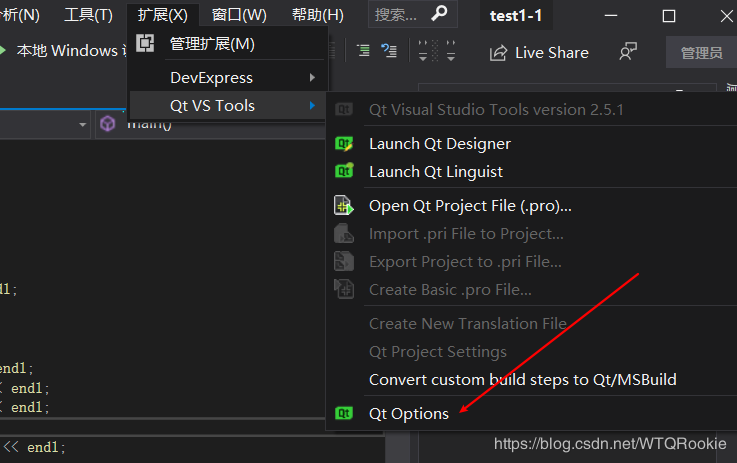Select Convert custom build steps to Qt/MSBuild

click(522, 380)
